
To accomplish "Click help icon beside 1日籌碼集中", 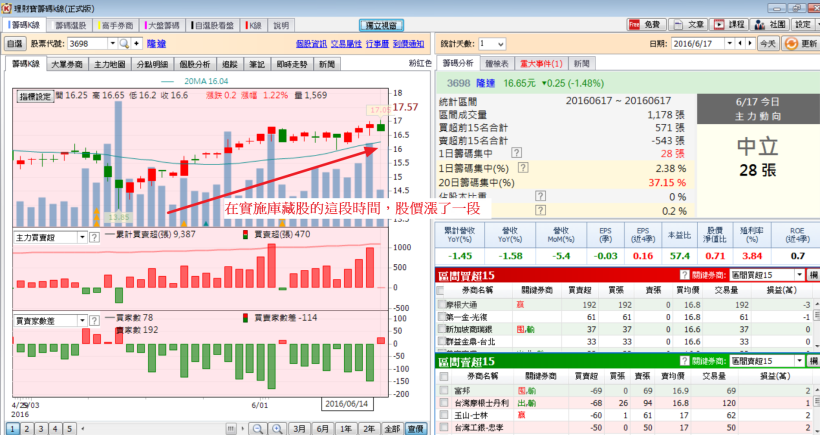I will click(517, 153).
